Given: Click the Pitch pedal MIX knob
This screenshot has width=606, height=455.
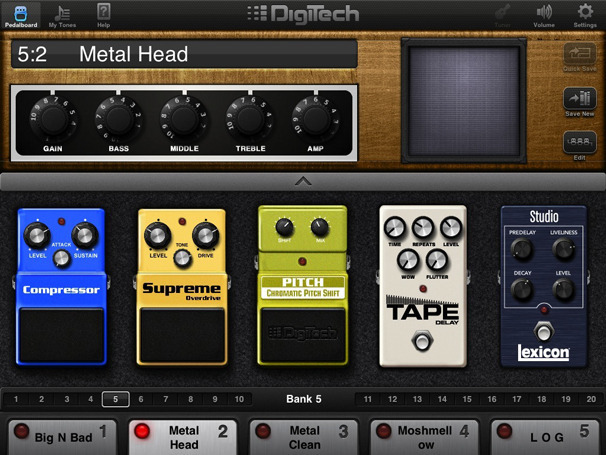Looking at the screenshot, I should point(320,227).
